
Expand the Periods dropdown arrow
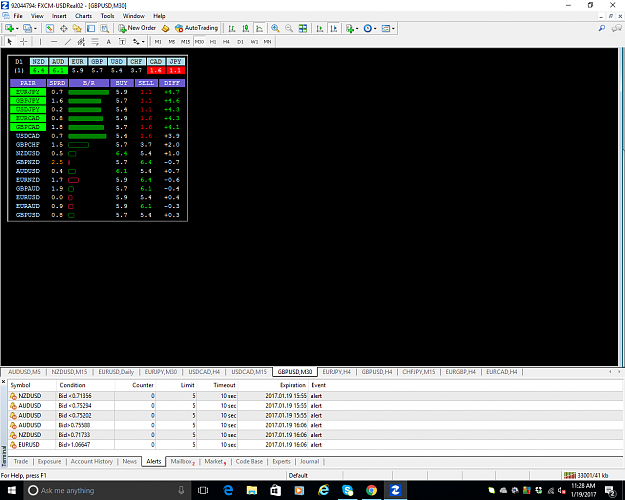[x=375, y=29]
